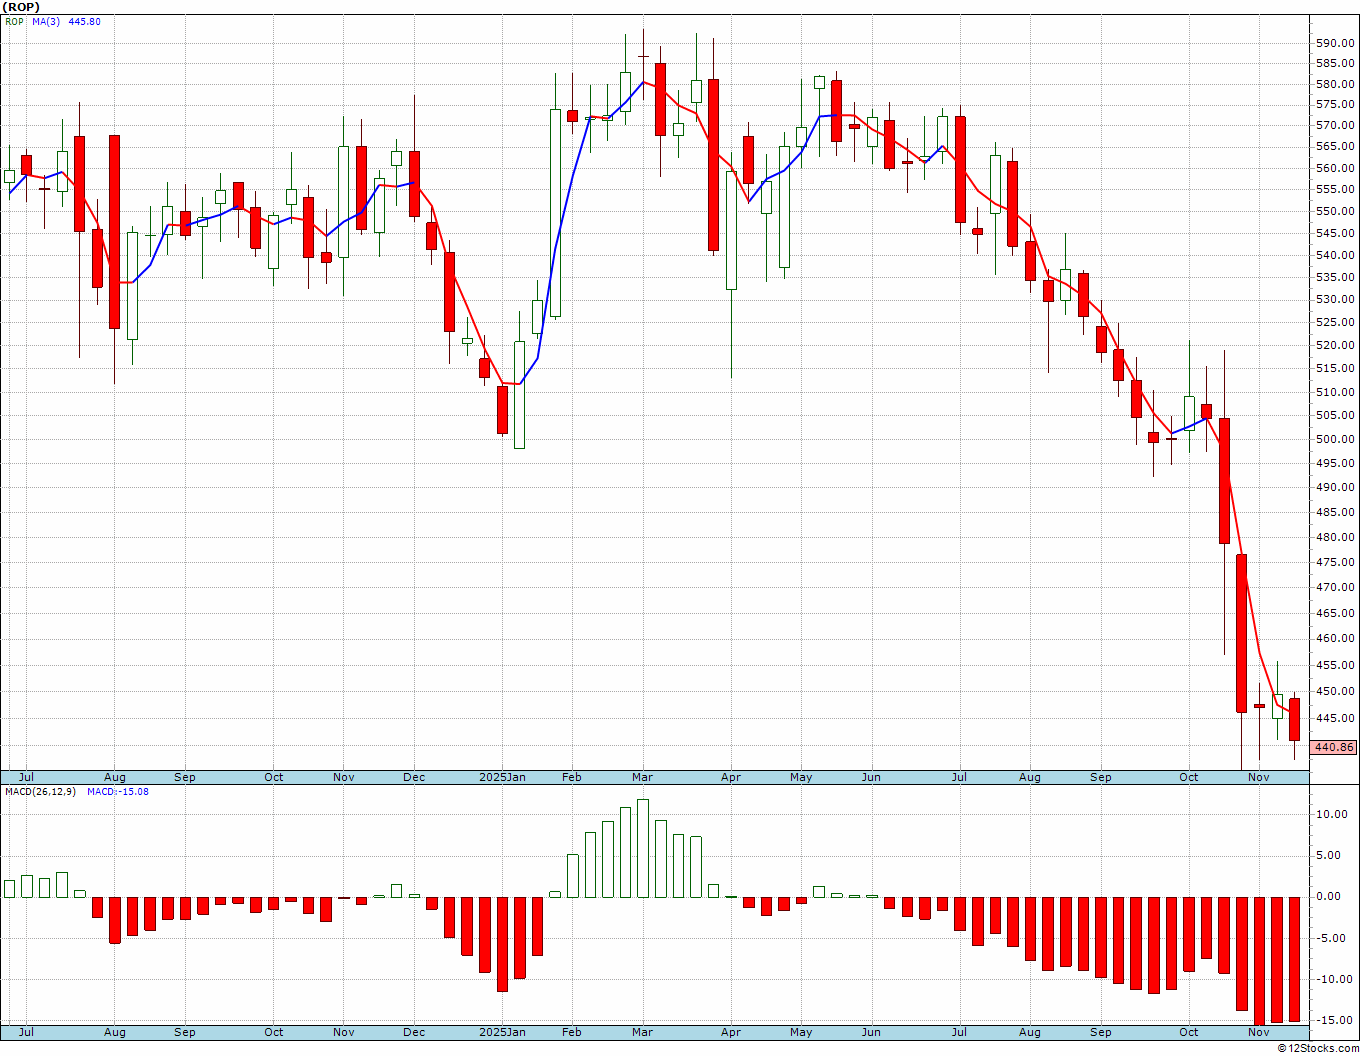This screenshot has height=1056, width=1360.
Task: Select the MACD:-15.08 reading
Action: click(118, 791)
